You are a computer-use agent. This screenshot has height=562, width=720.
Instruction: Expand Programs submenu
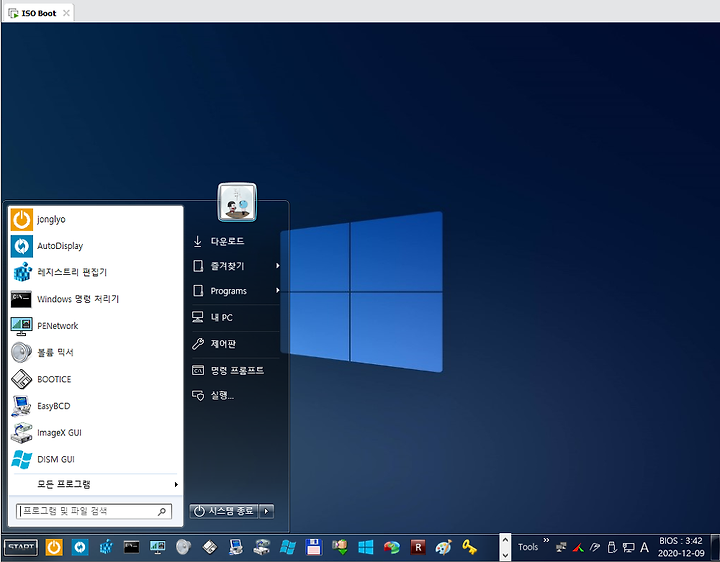point(235,291)
